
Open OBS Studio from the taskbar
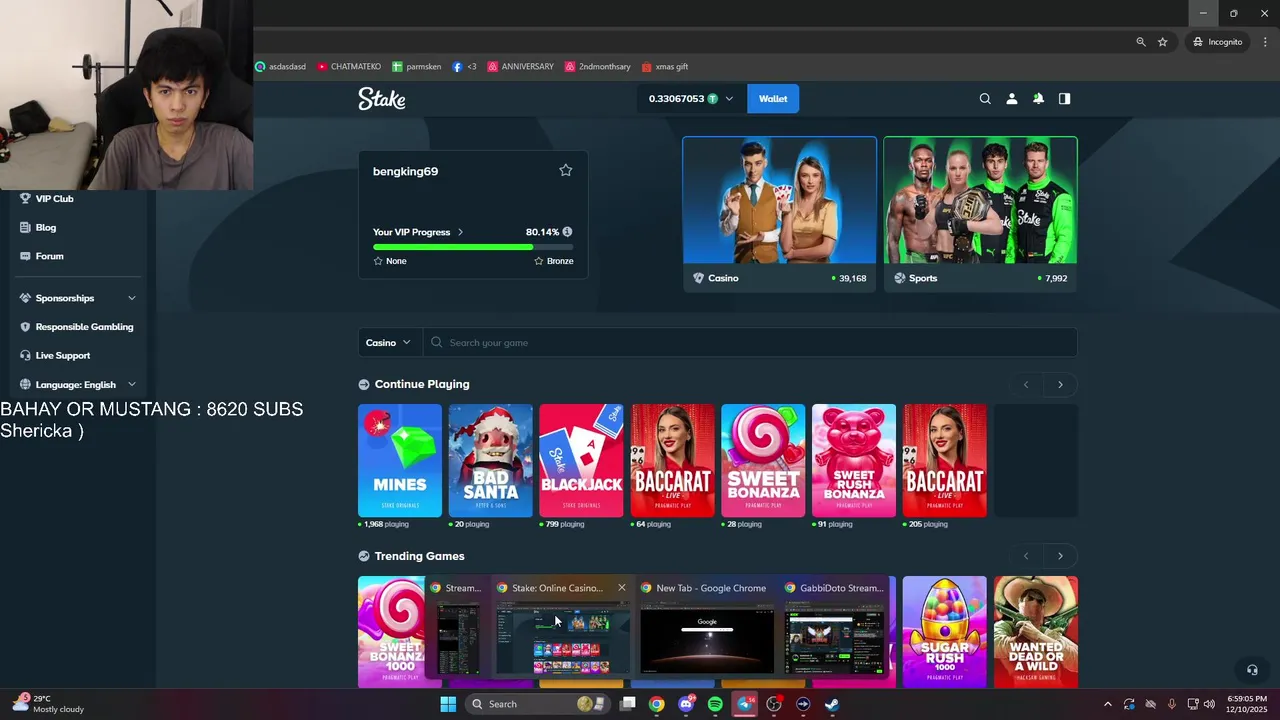click(774, 704)
